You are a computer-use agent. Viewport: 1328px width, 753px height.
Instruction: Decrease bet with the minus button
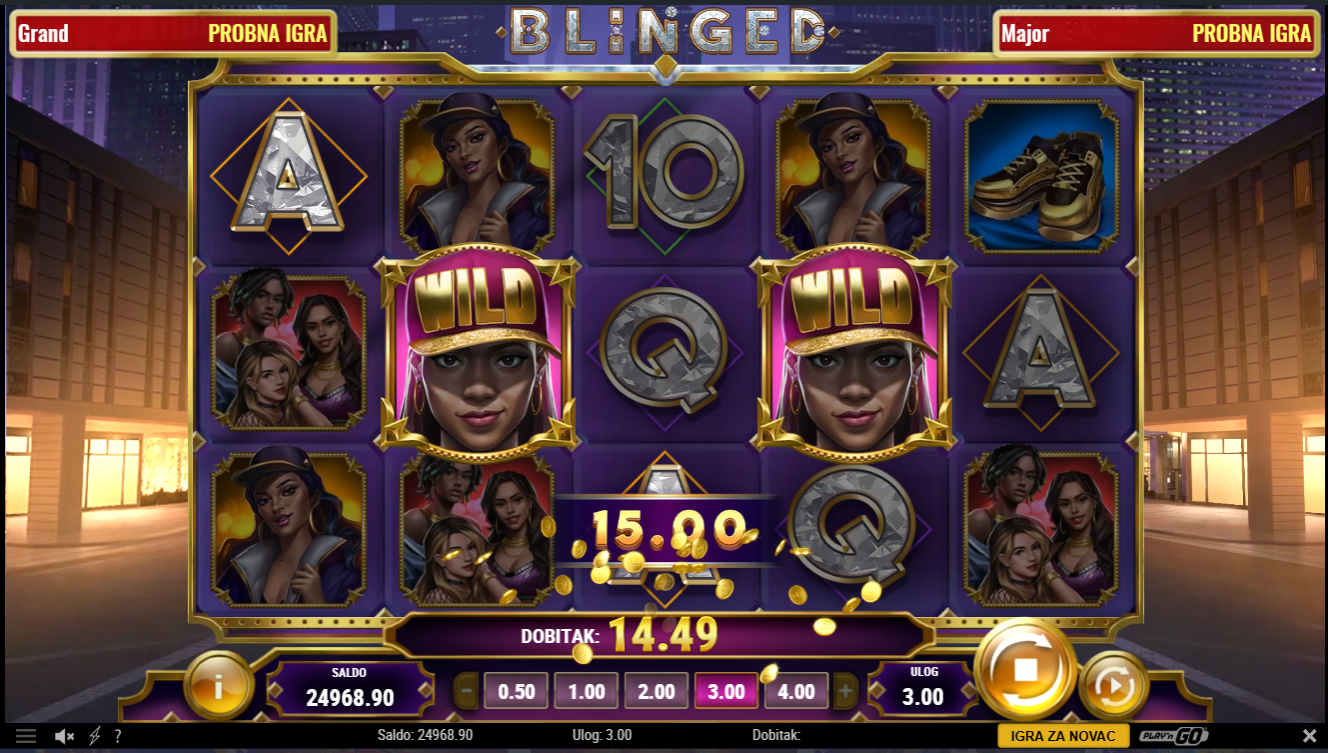(x=466, y=690)
